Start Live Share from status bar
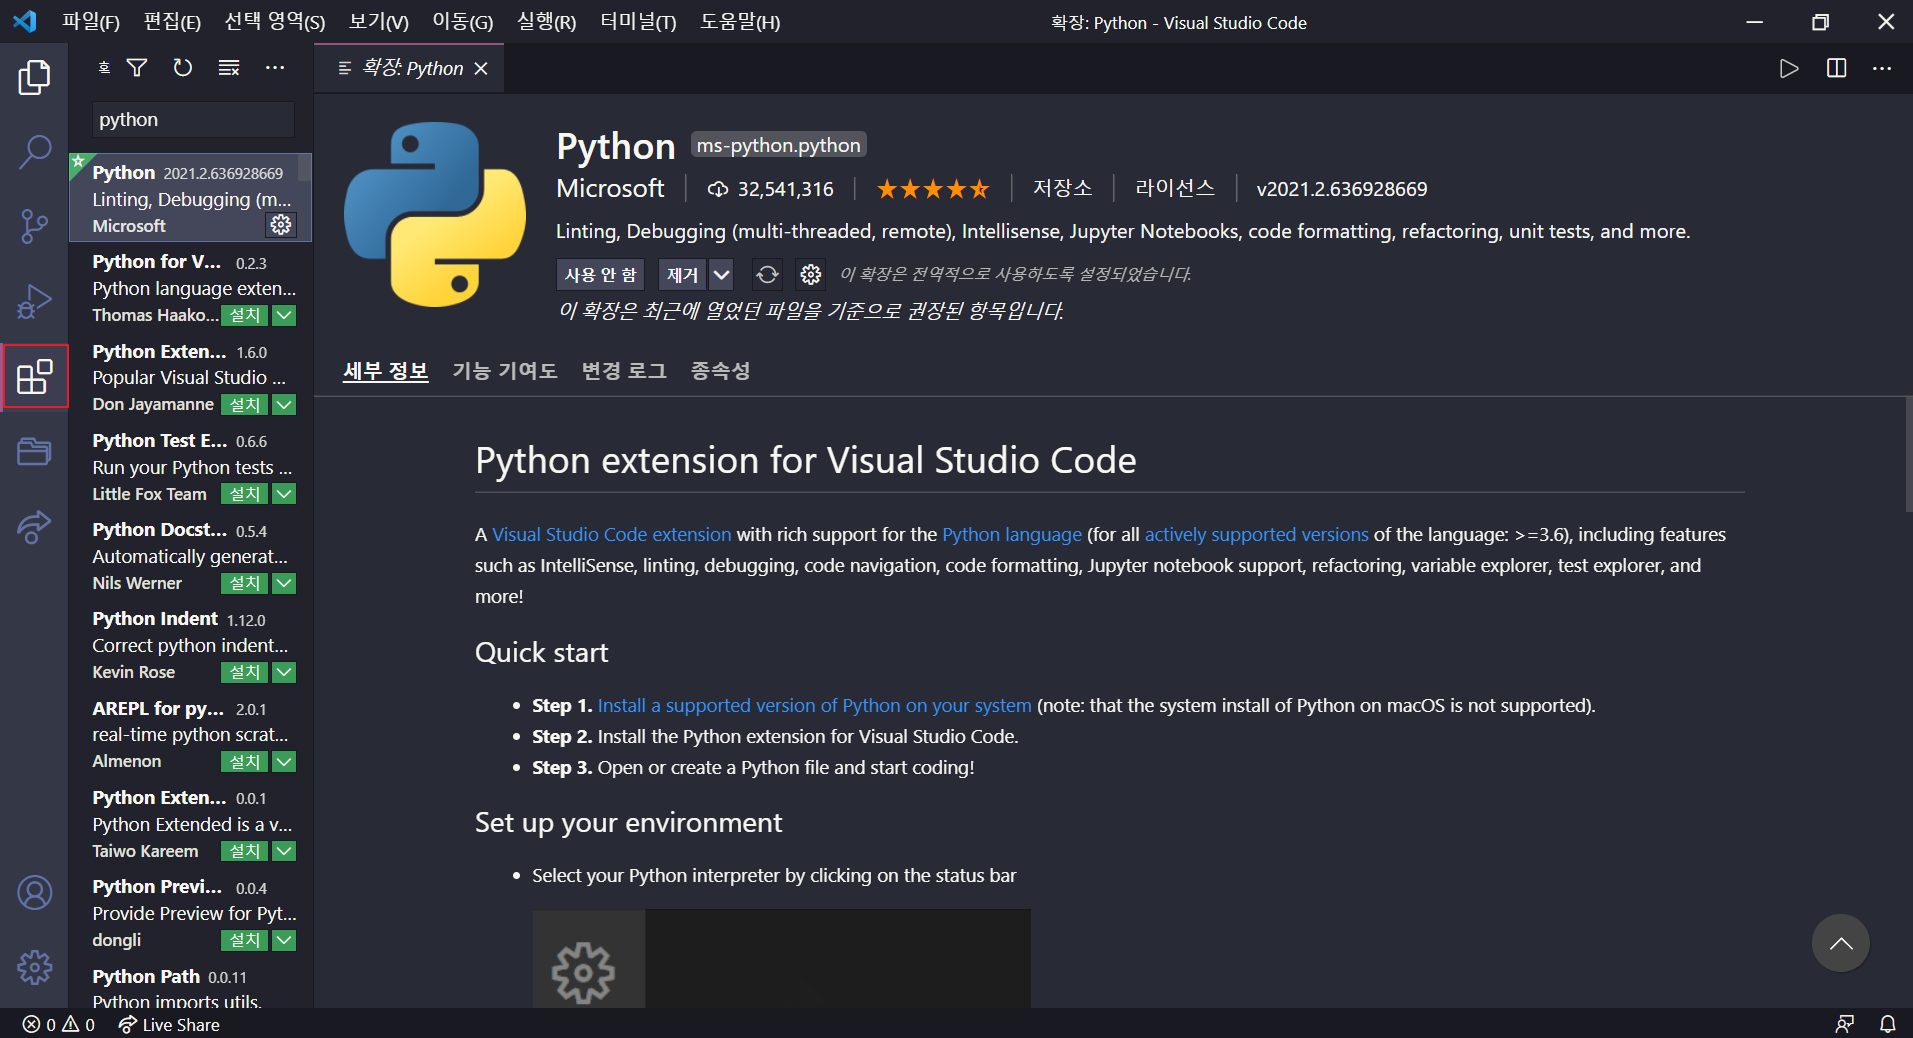The height and width of the screenshot is (1038, 1913). (x=168, y=1025)
